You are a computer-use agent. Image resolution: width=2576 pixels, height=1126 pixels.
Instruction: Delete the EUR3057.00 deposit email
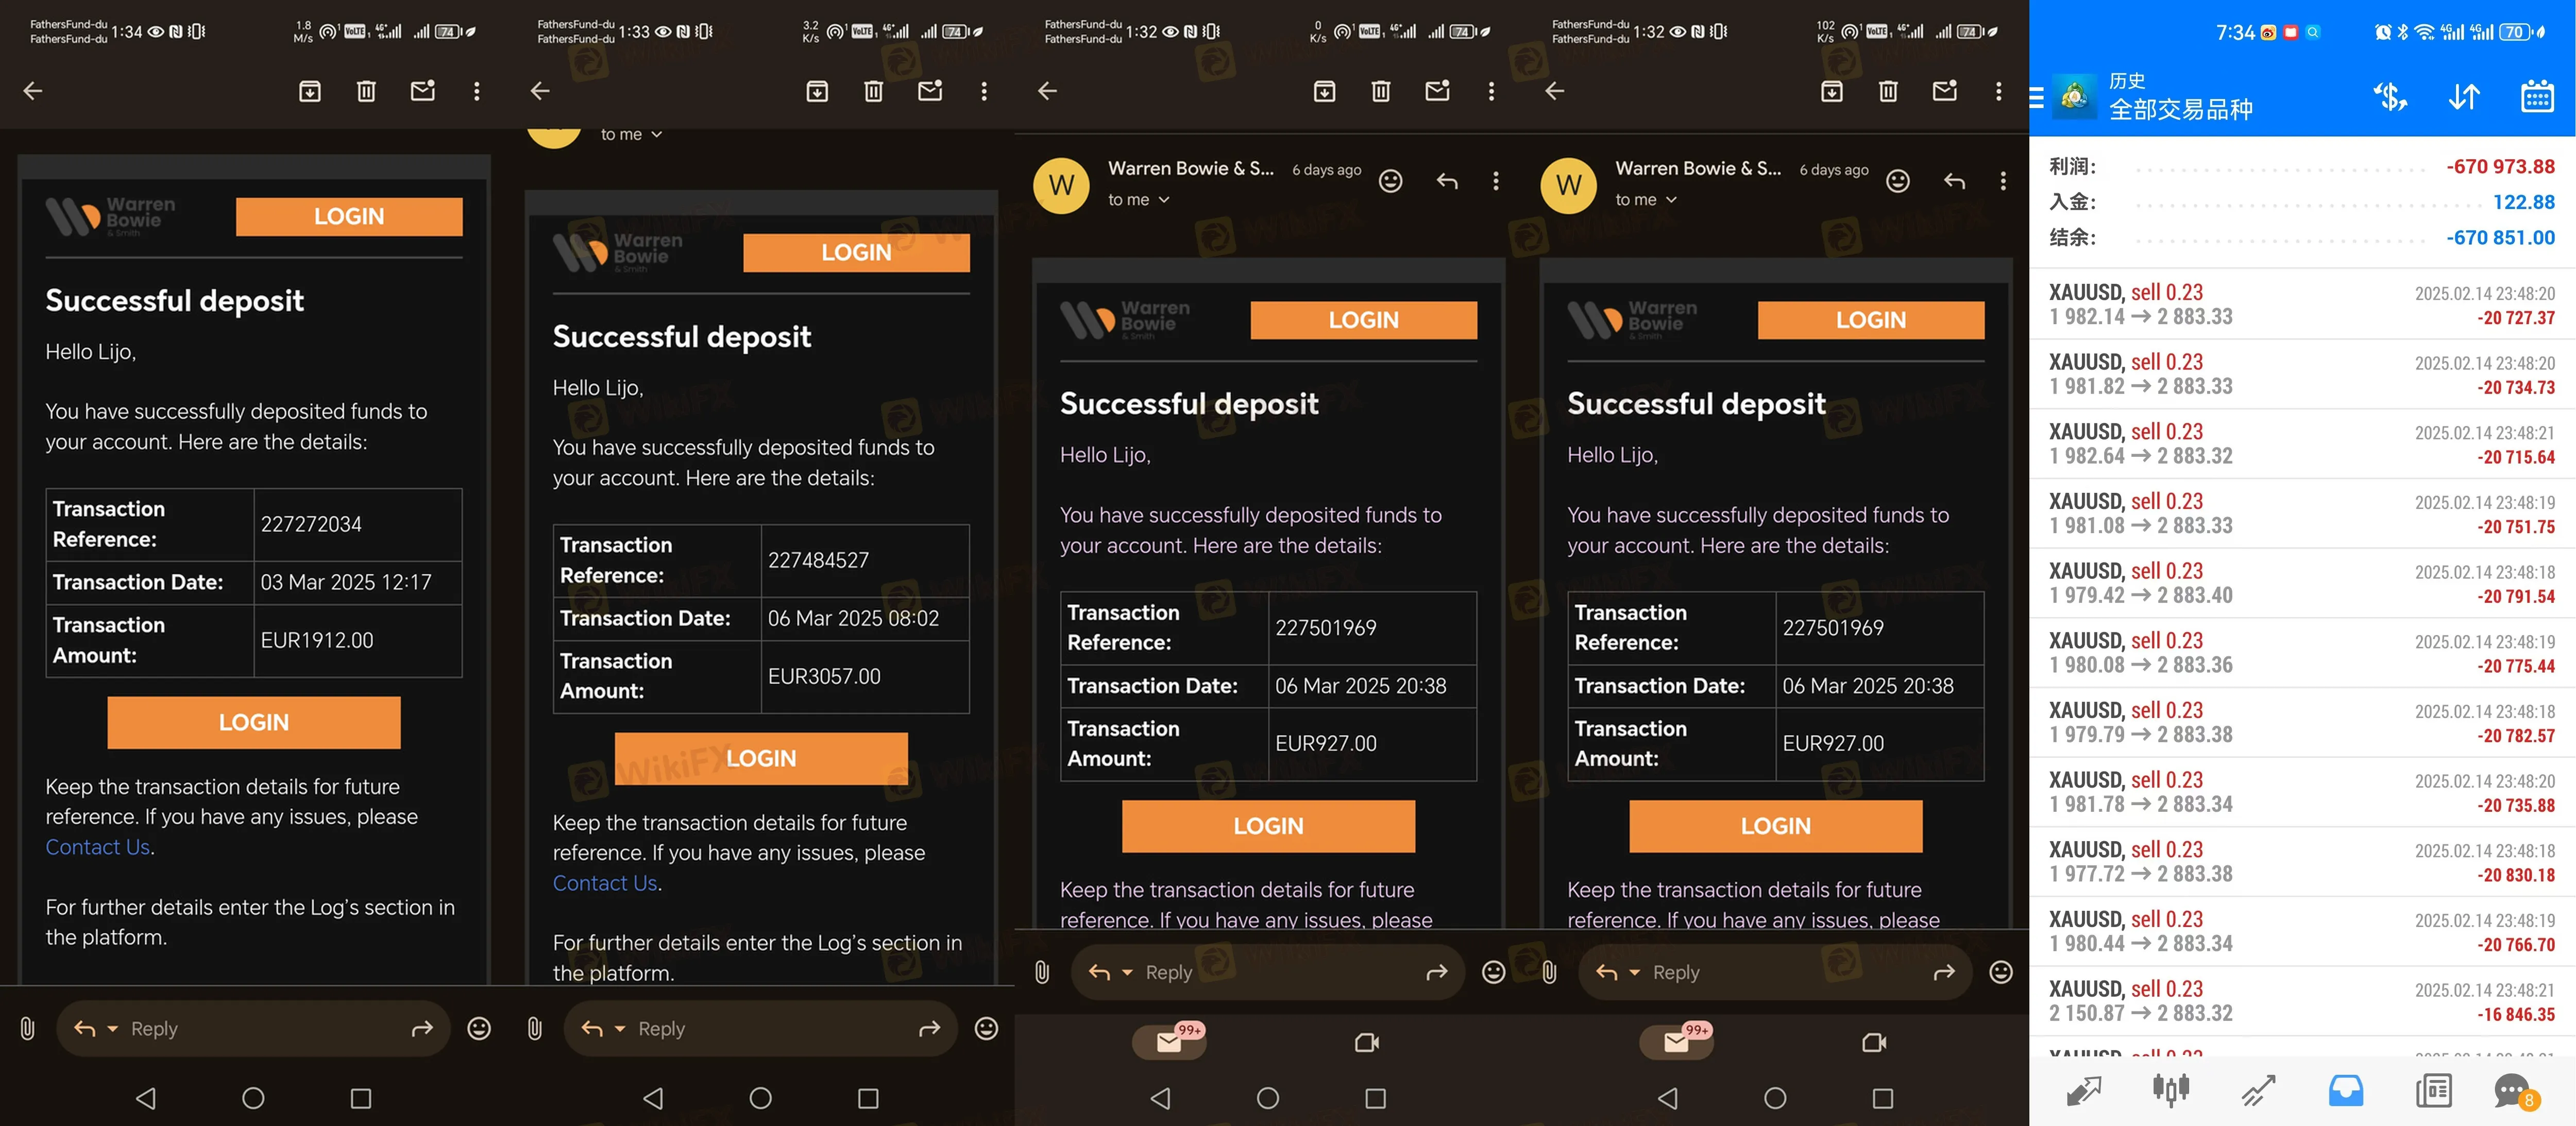point(873,91)
